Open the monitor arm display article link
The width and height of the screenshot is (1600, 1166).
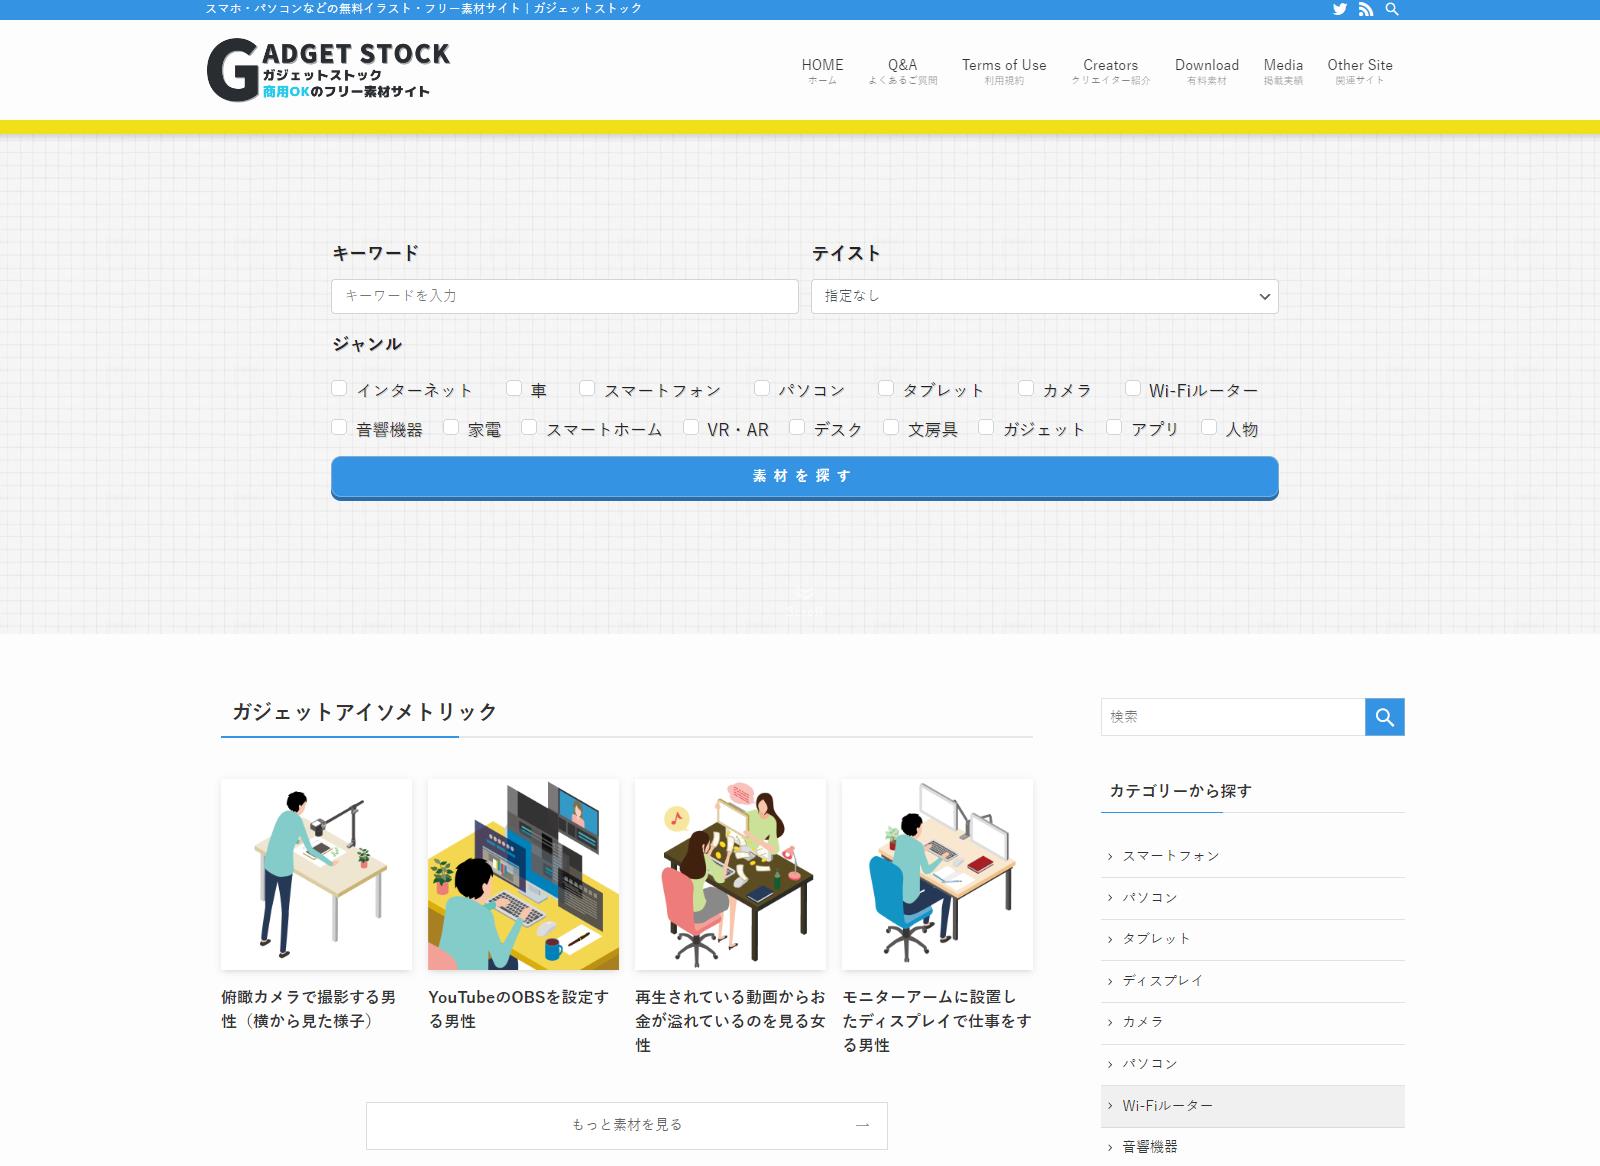[x=936, y=1020]
